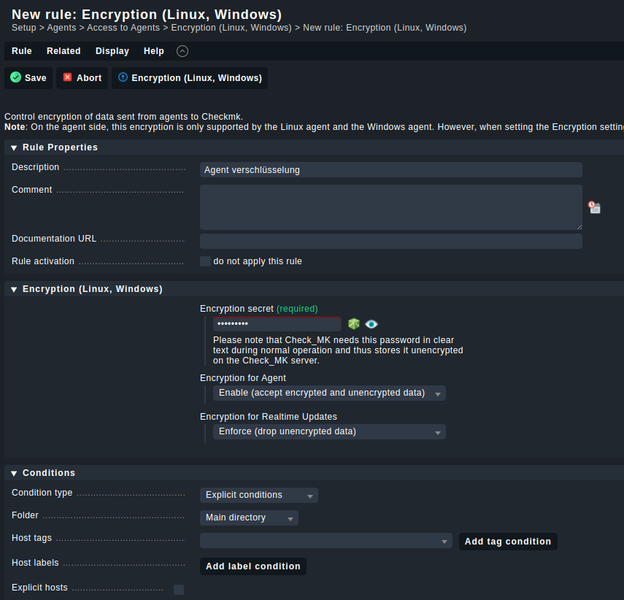The width and height of the screenshot is (624, 600).
Task: Click into the Documentation URL field
Action: (x=390, y=241)
